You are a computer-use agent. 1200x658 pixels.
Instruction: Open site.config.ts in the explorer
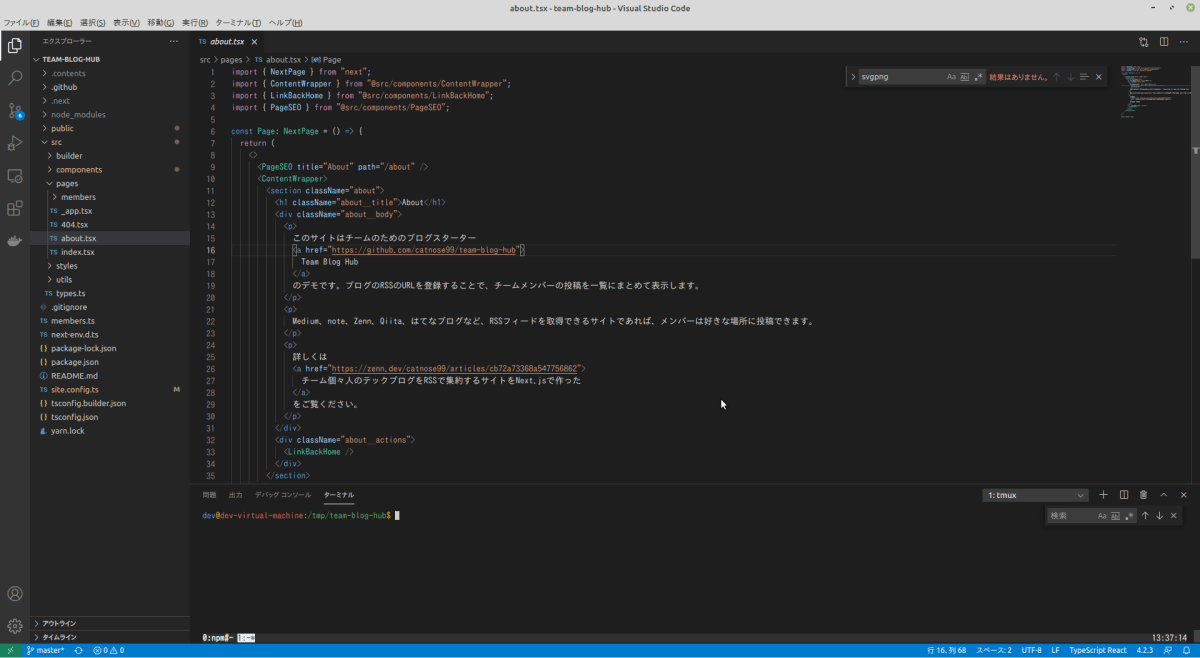(110, 389)
